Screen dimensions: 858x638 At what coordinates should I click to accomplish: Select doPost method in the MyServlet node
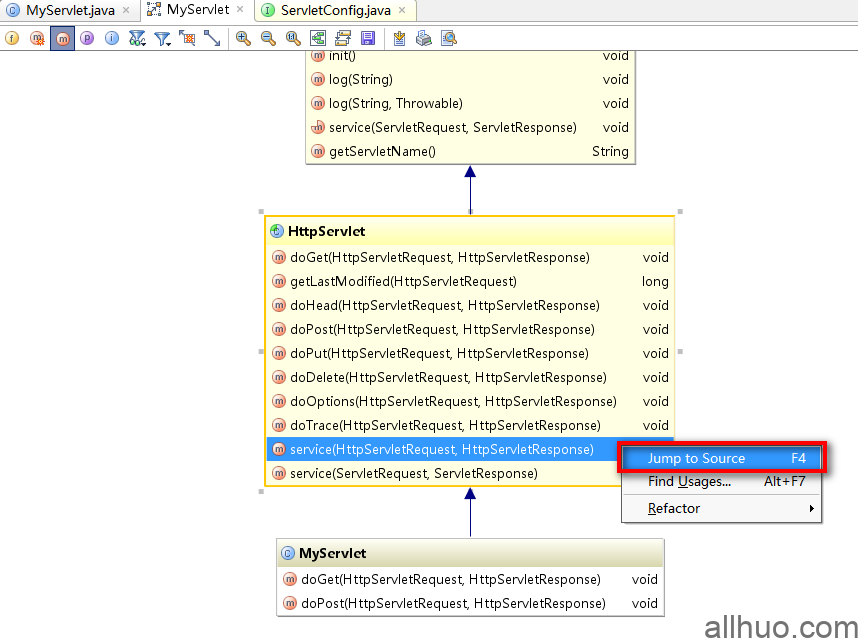(453, 603)
